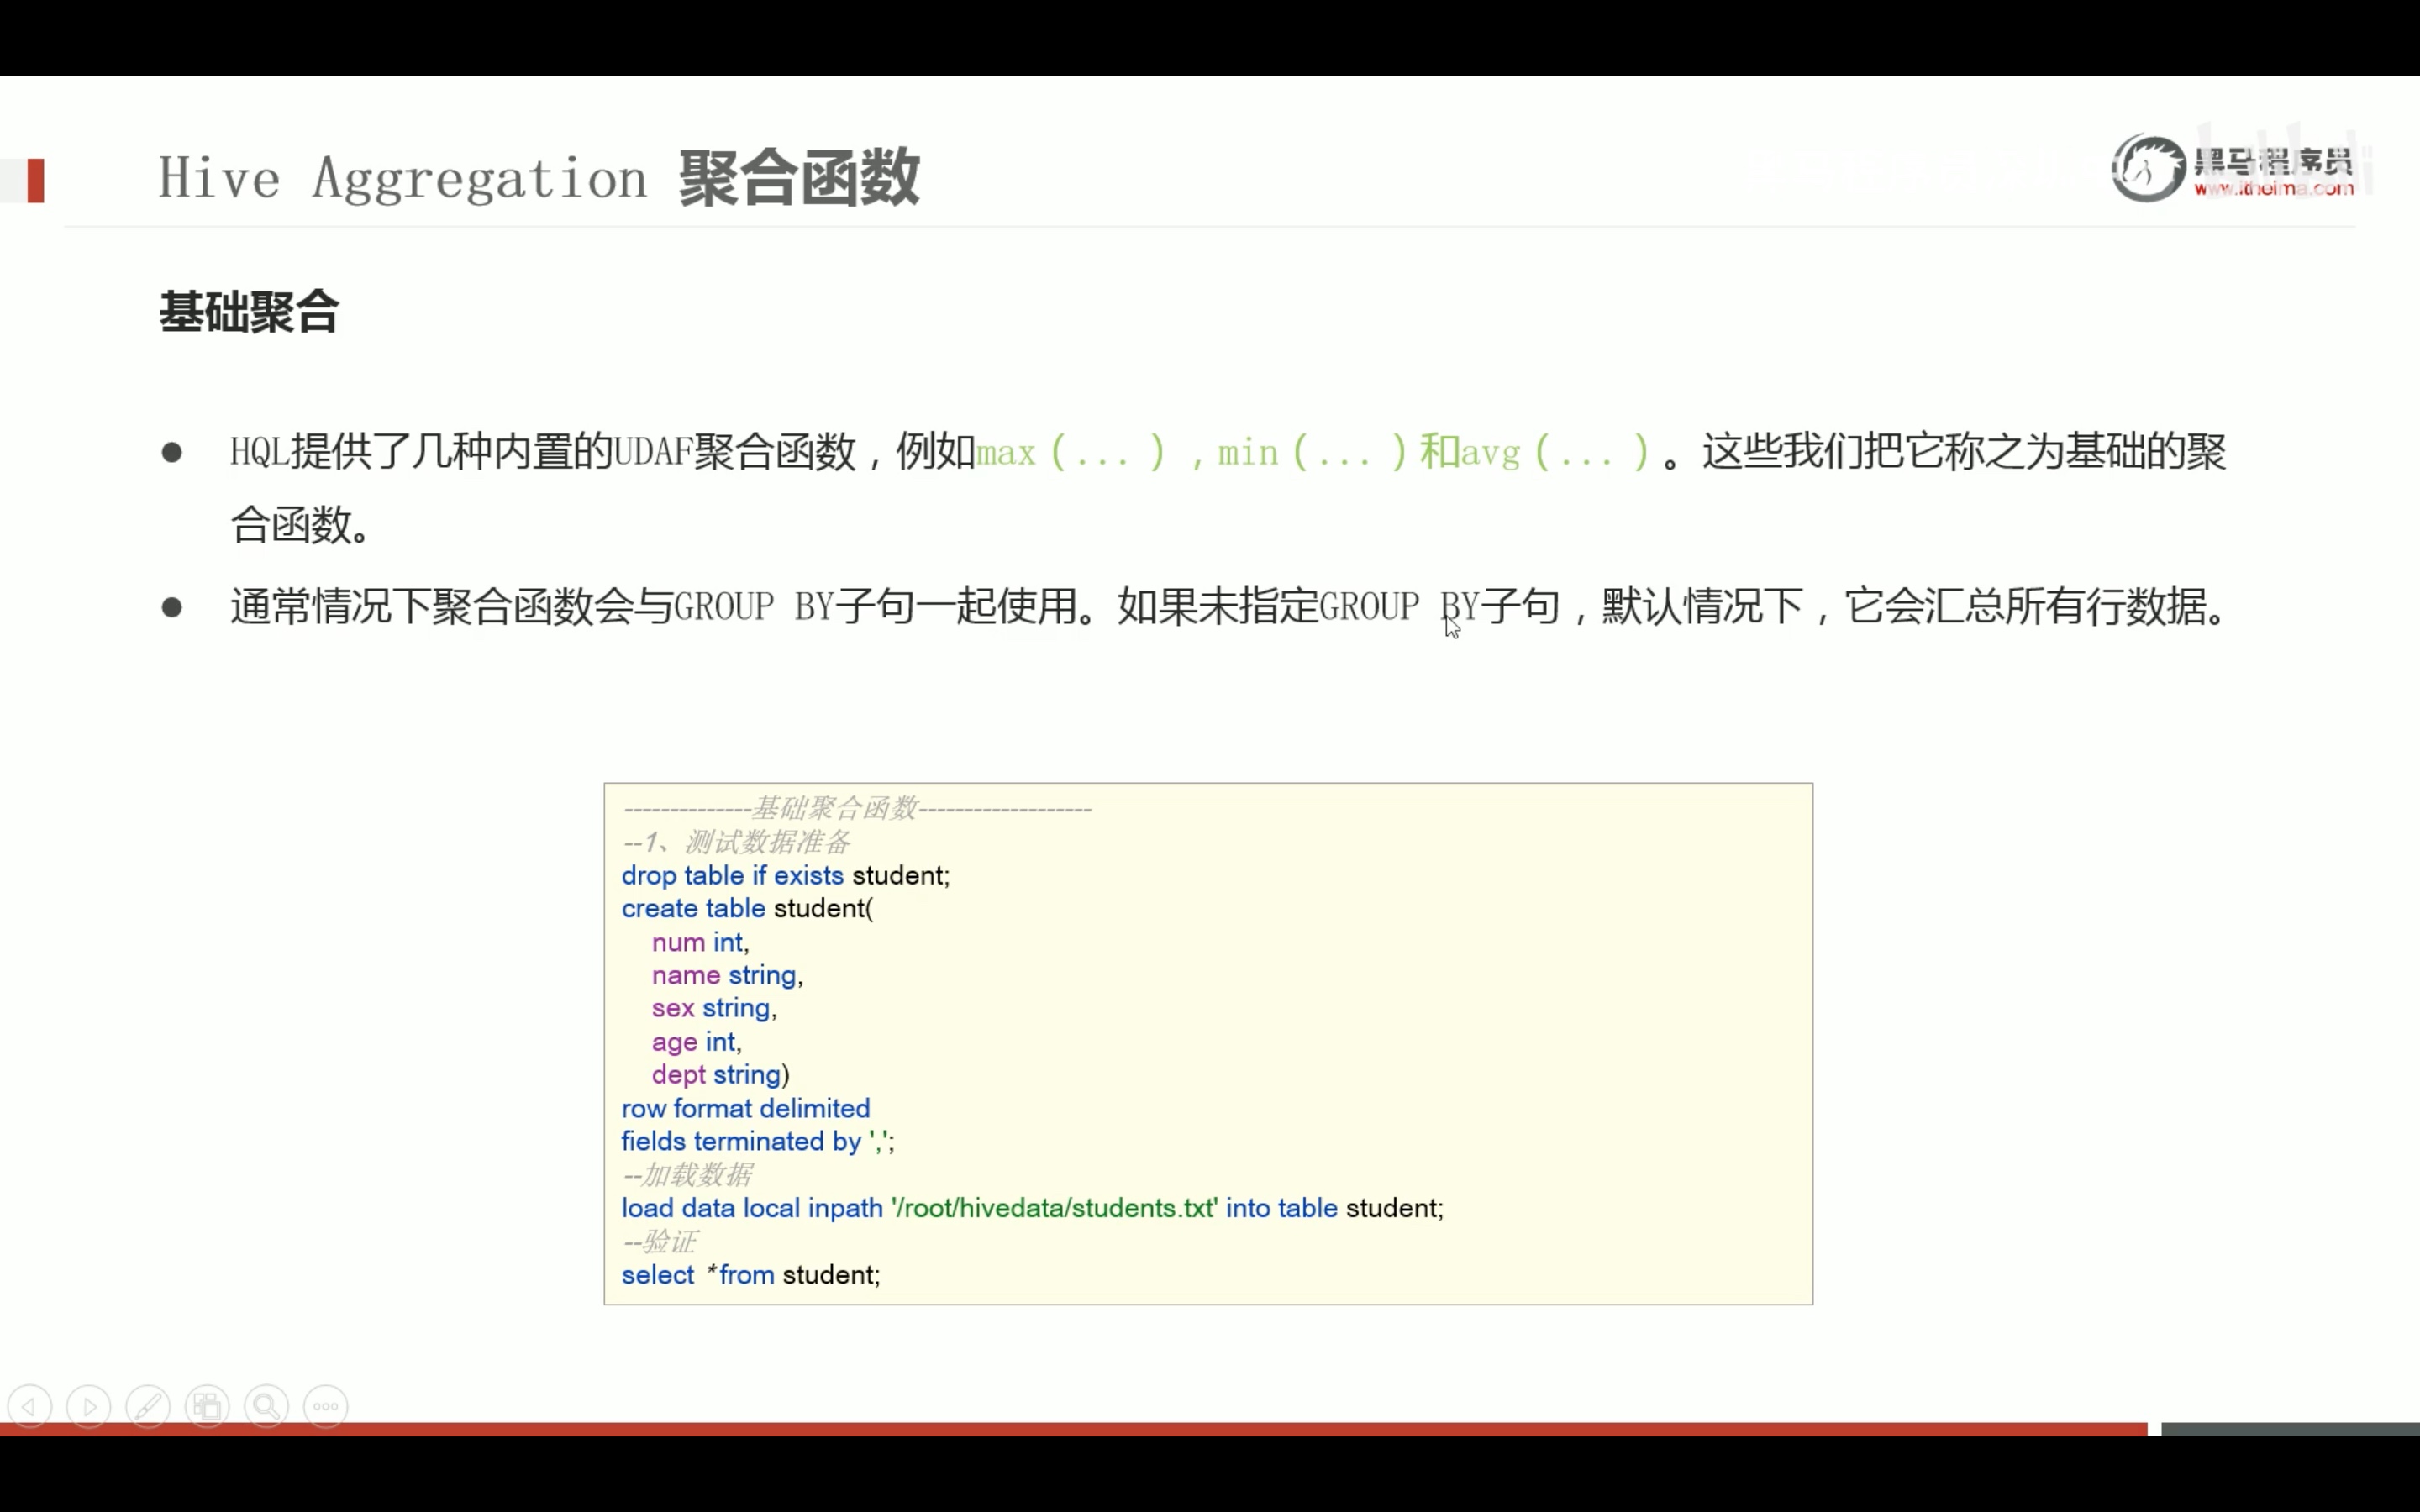Click the gray unplayed progress bar segment

coord(2290,1429)
